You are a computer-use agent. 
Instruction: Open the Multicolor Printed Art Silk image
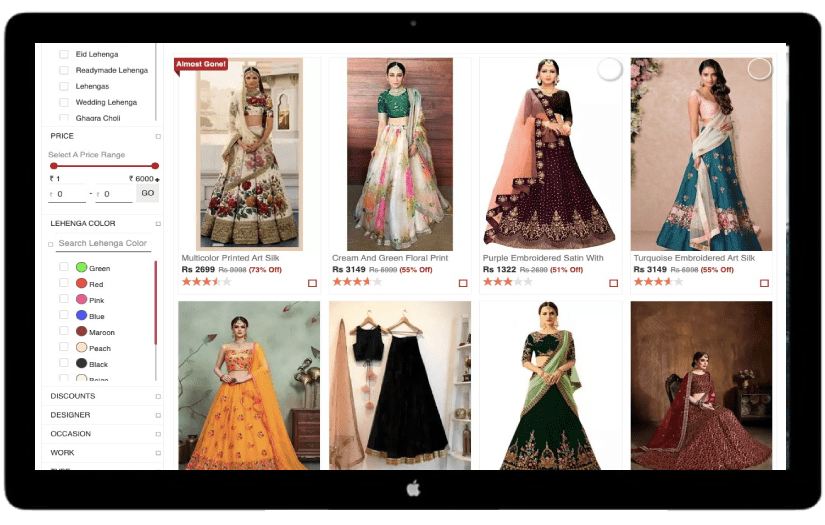tap(249, 154)
